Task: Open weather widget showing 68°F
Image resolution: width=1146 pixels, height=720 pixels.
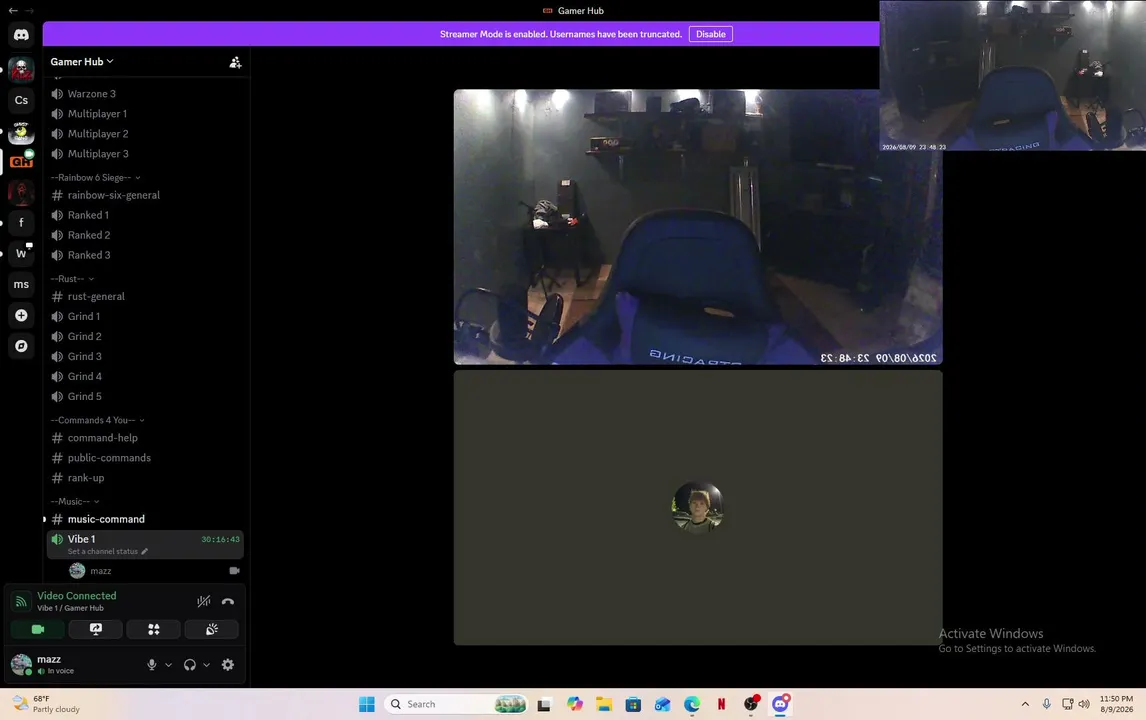Action: point(45,704)
